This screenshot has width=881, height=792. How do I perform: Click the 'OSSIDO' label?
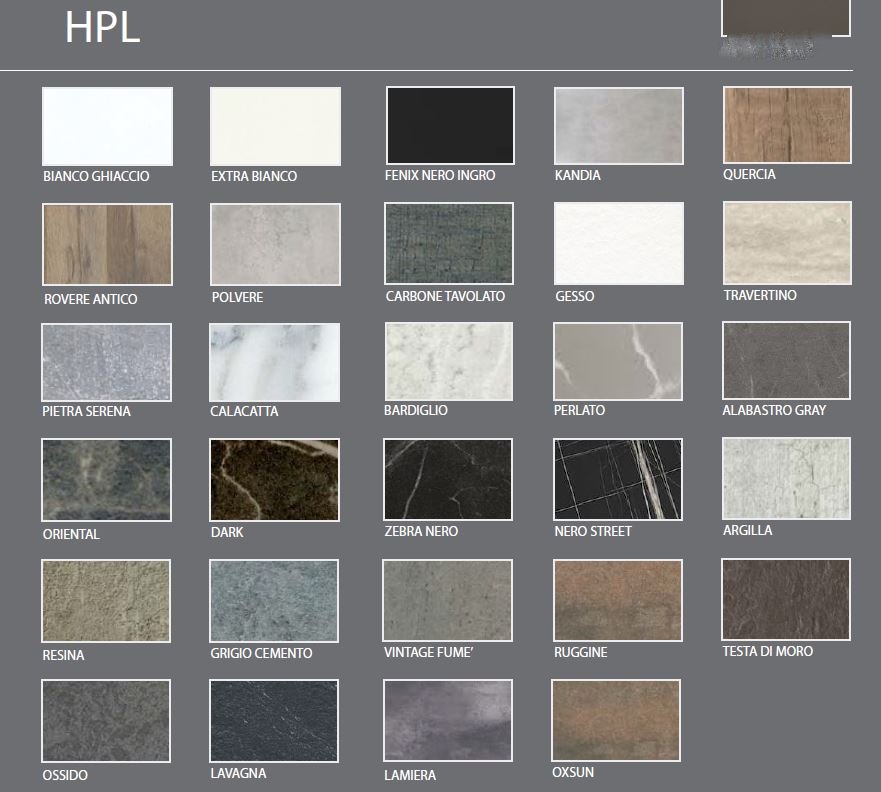[x=65, y=775]
